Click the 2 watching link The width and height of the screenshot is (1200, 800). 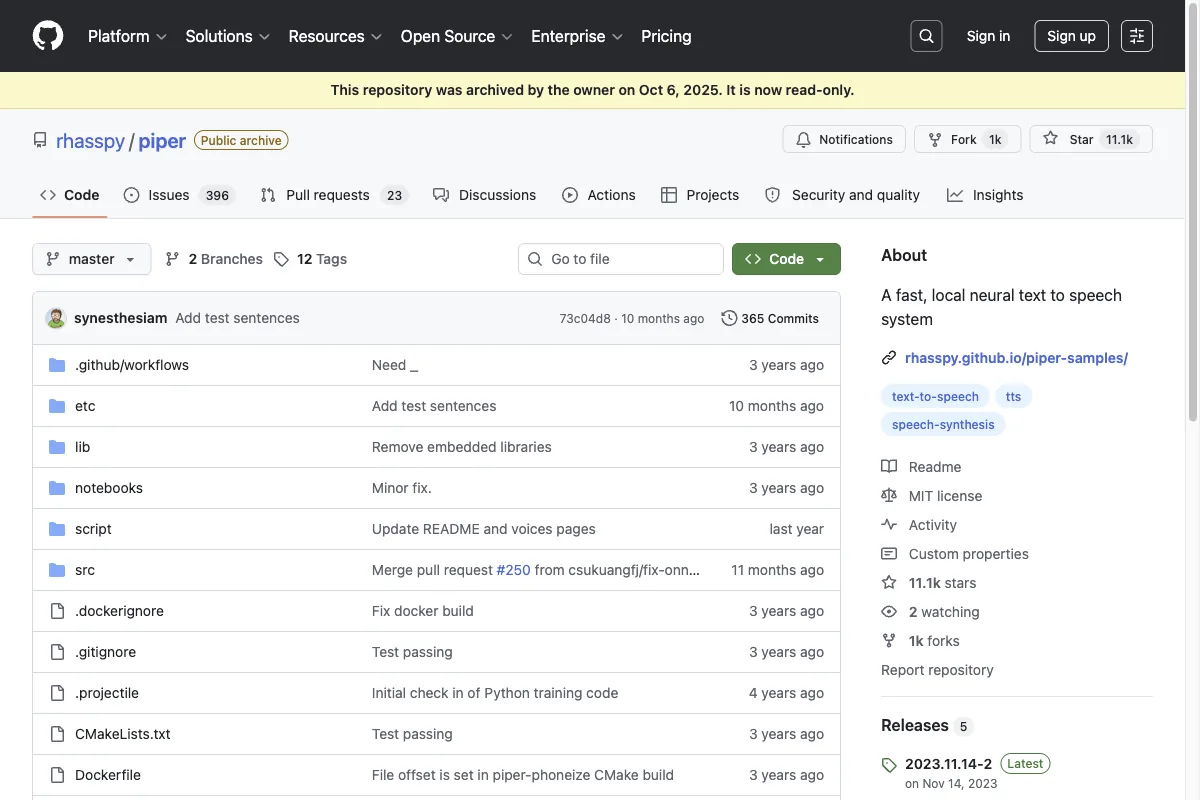(x=930, y=612)
